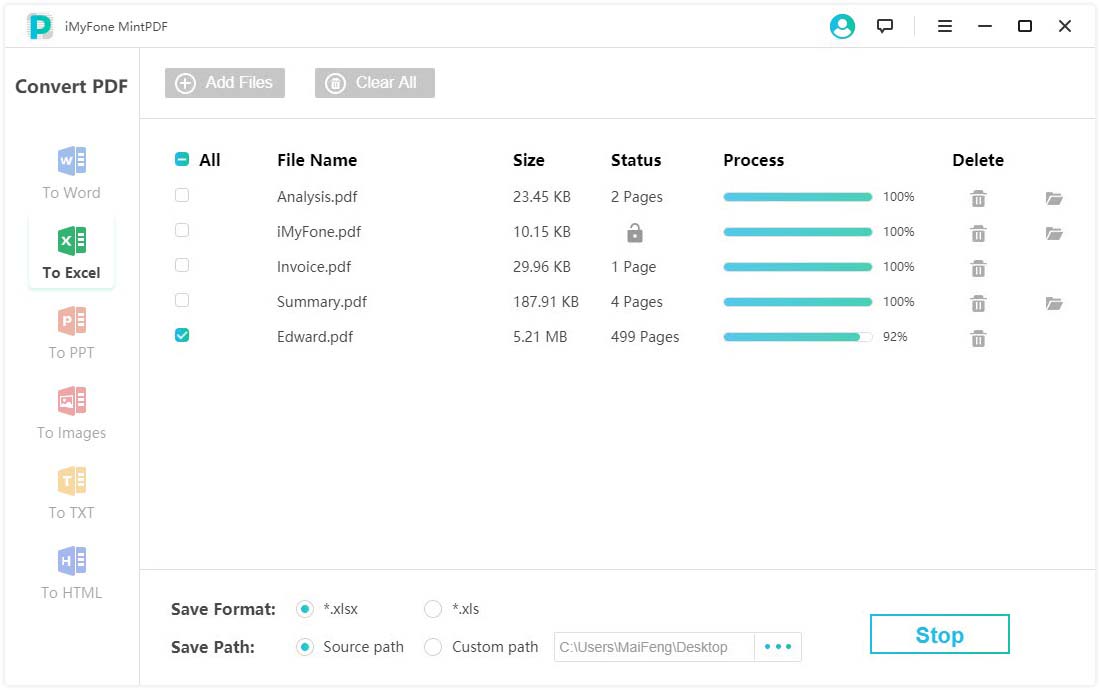Click the Edward.pdf progress bar
Screen dimensions: 1100x690
pyautogui.click(x=798, y=337)
